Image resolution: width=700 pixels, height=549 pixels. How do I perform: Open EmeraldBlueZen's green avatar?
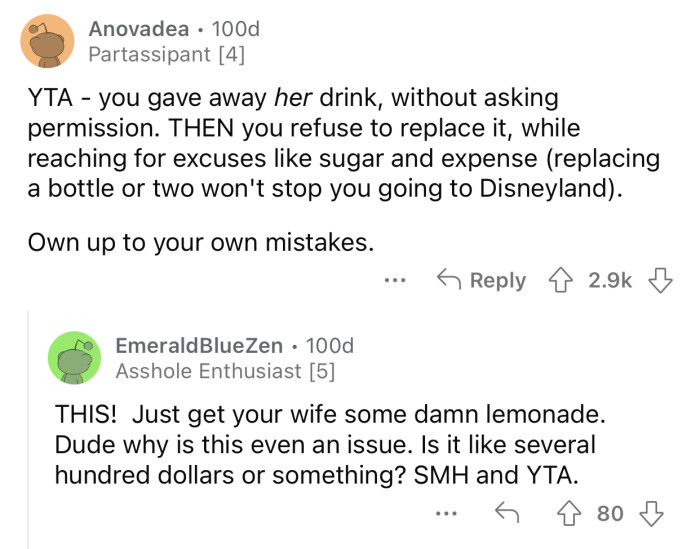tap(75, 358)
